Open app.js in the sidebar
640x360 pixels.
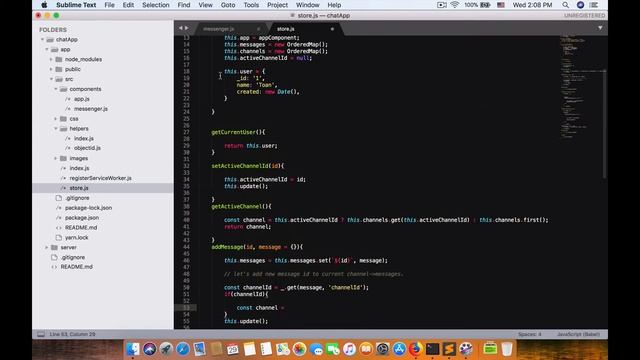[x=82, y=99]
